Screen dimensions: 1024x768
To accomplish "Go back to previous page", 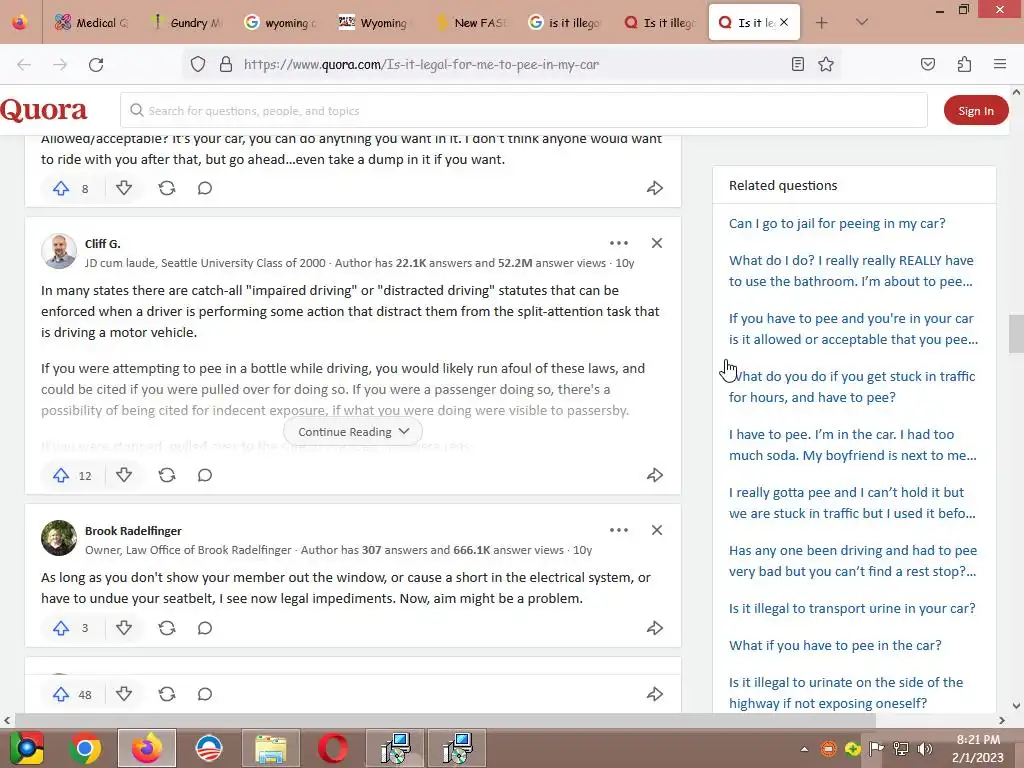I will point(24,65).
